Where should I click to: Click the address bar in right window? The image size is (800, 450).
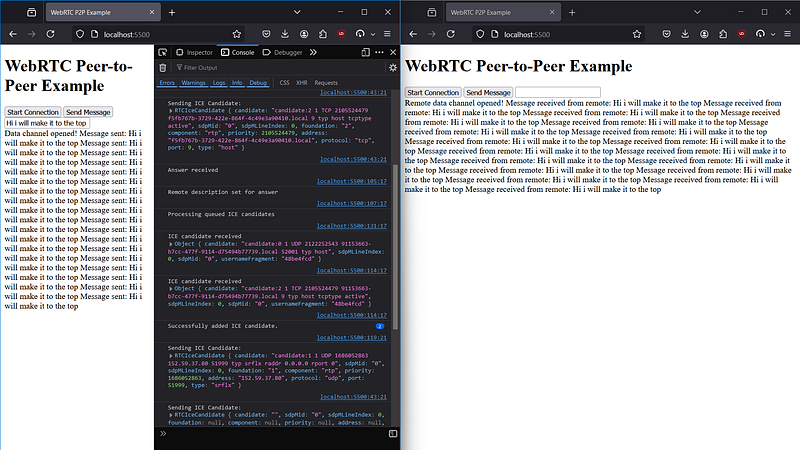coord(558,34)
